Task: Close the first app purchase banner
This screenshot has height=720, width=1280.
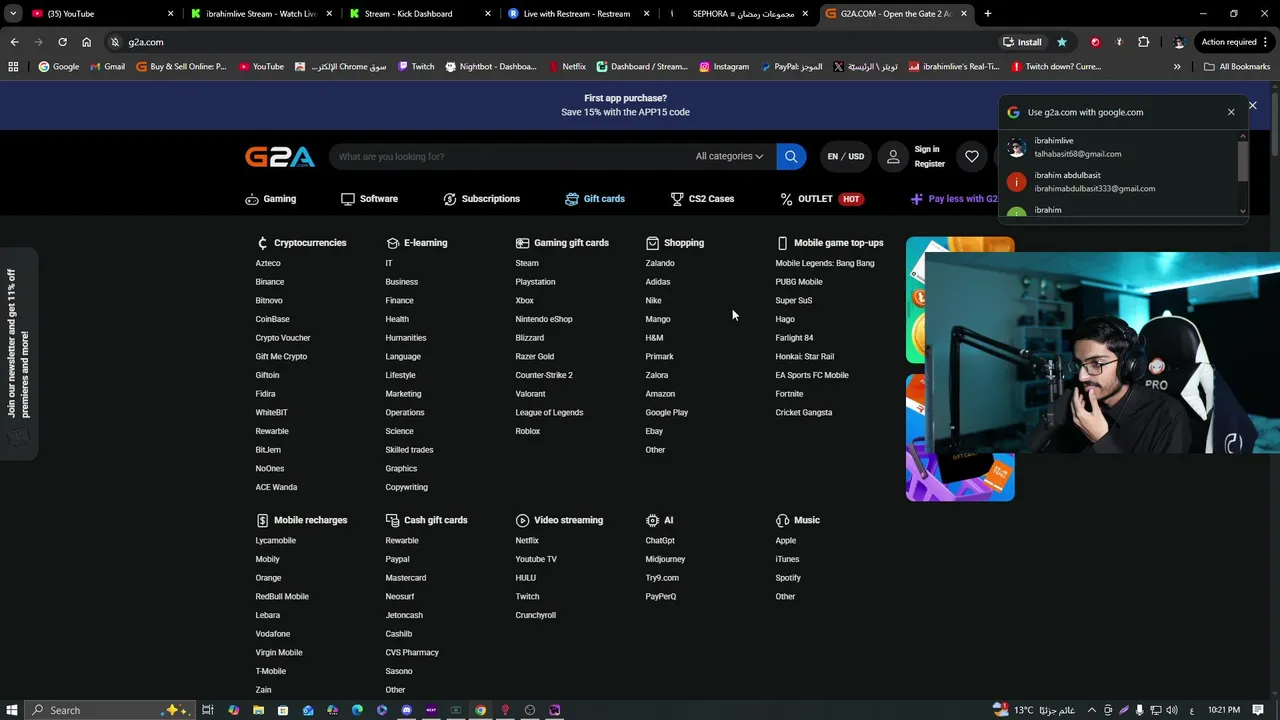Action: tap(1252, 105)
